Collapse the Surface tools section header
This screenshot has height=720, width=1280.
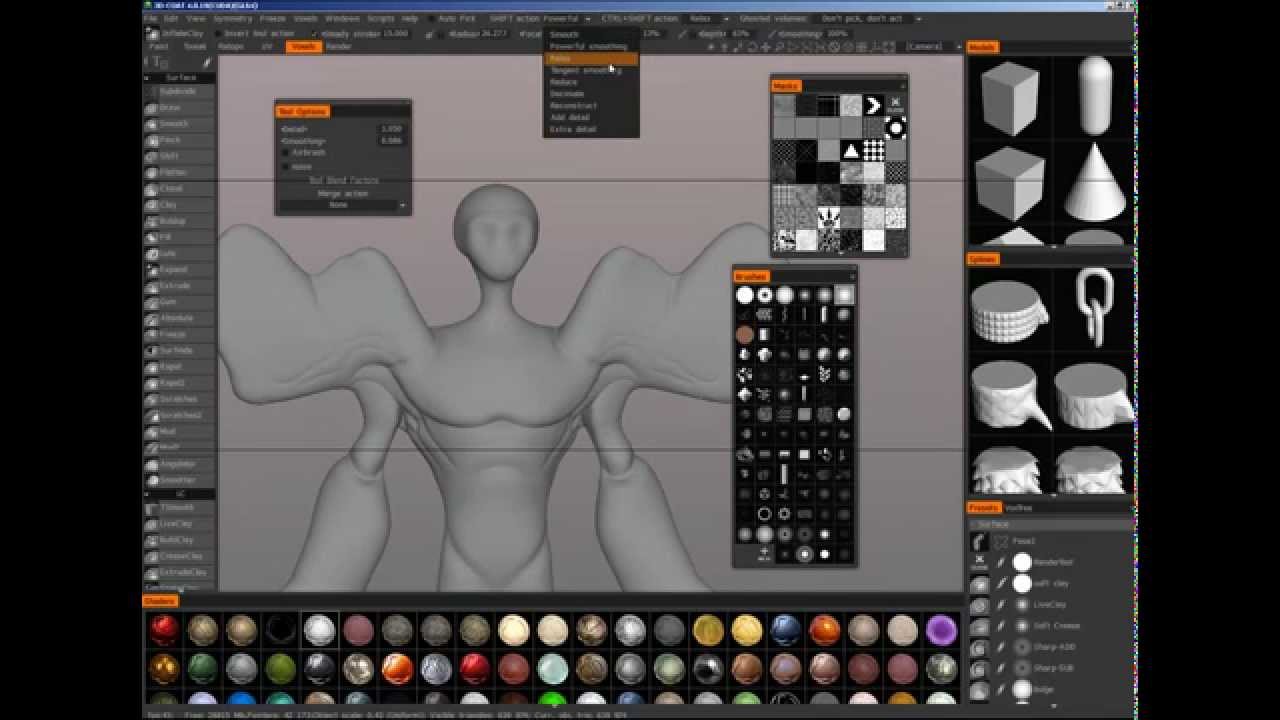181,78
